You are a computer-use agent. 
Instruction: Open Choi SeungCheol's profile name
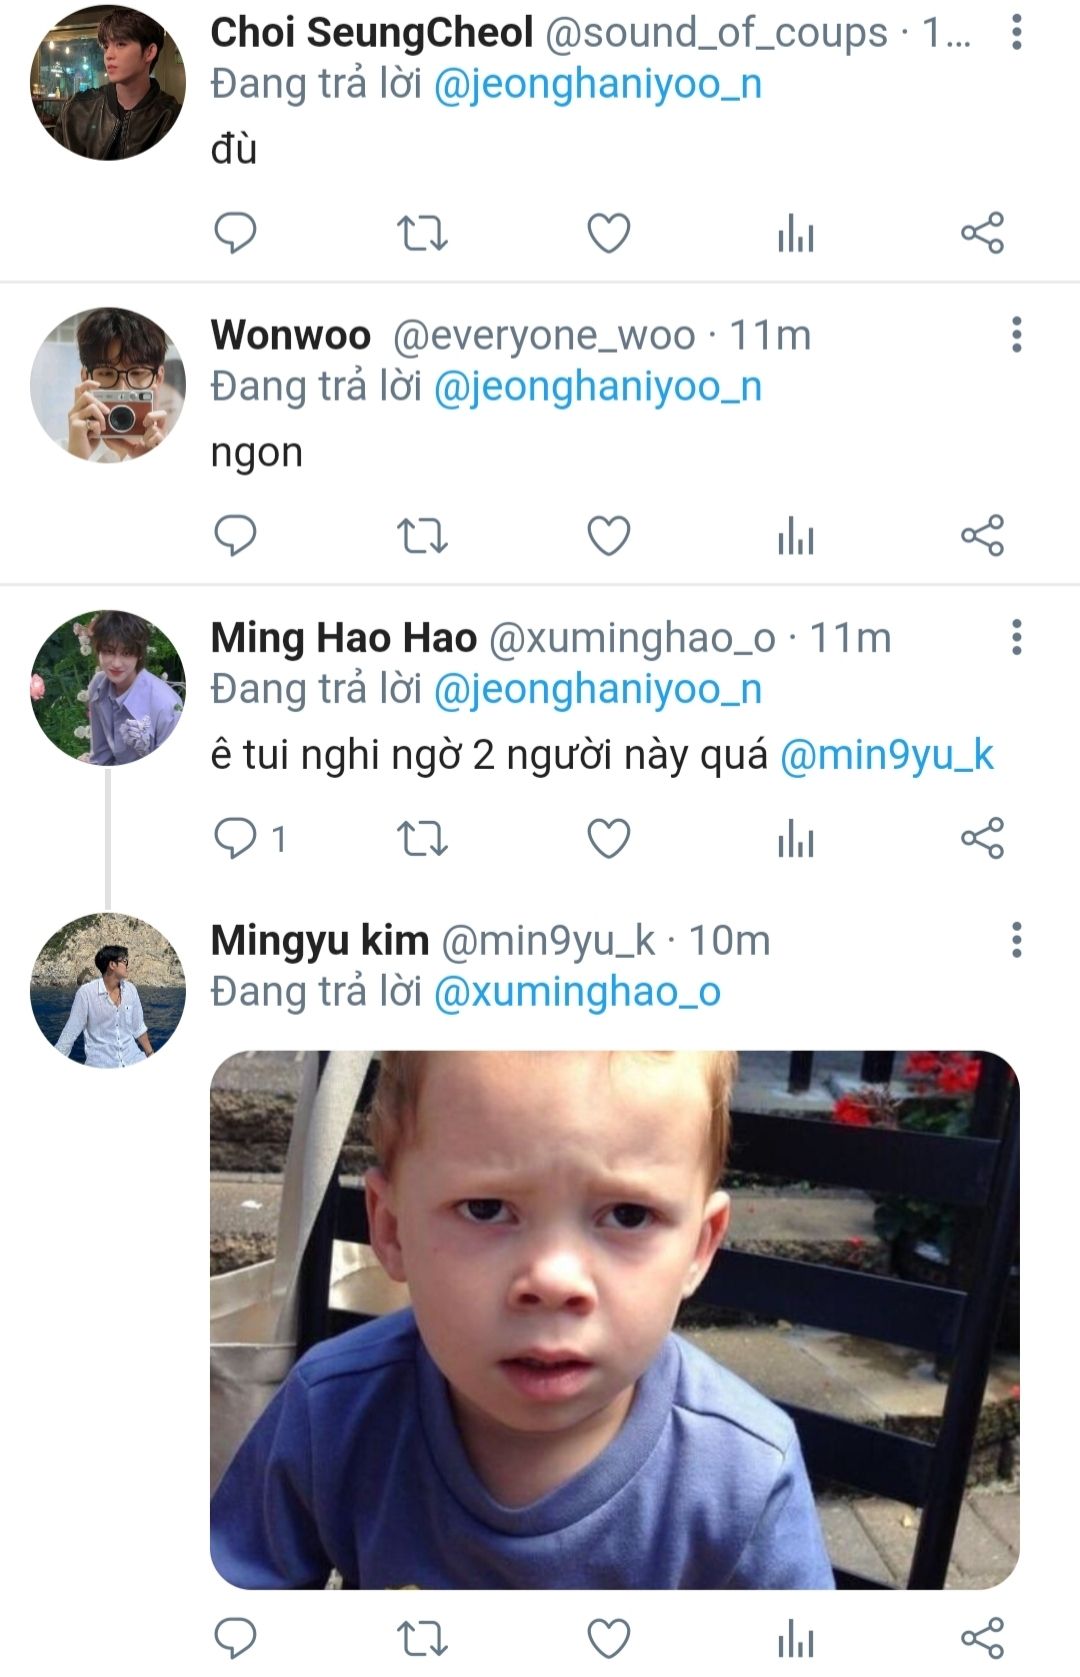(x=371, y=33)
